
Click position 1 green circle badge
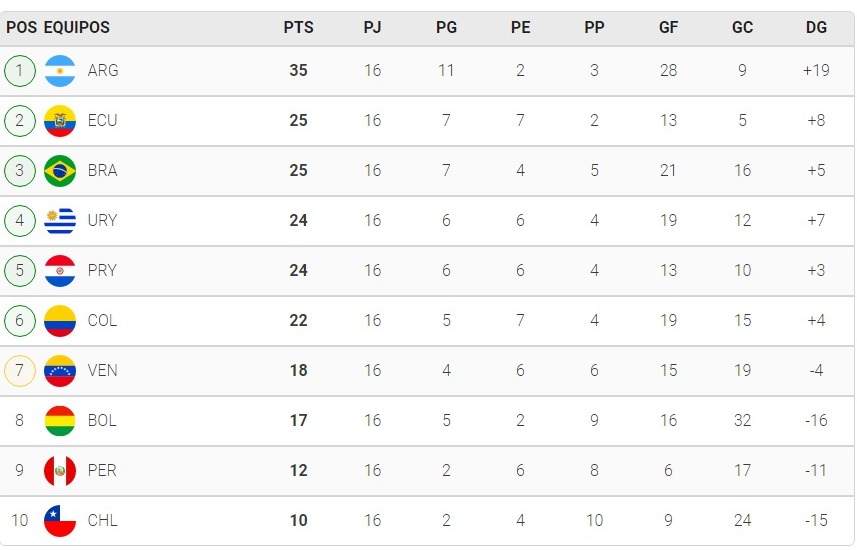[20, 71]
